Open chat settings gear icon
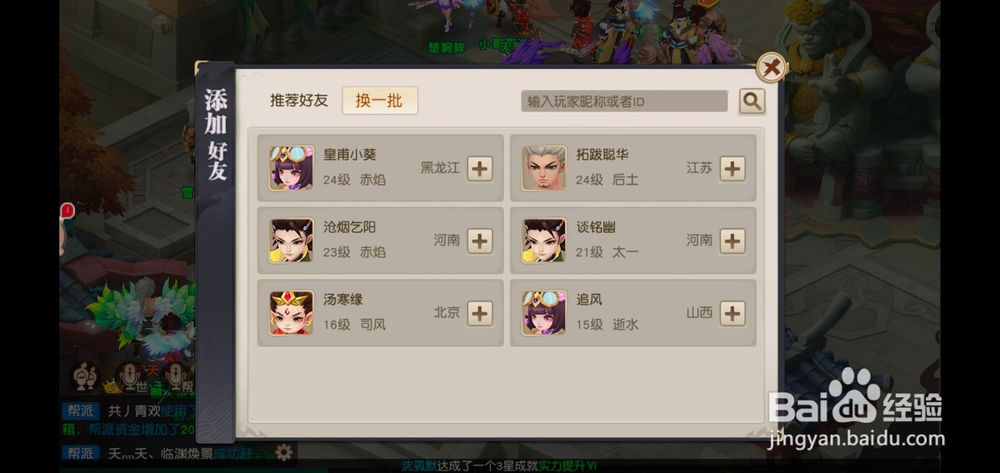The width and height of the screenshot is (1000, 473). [284, 453]
